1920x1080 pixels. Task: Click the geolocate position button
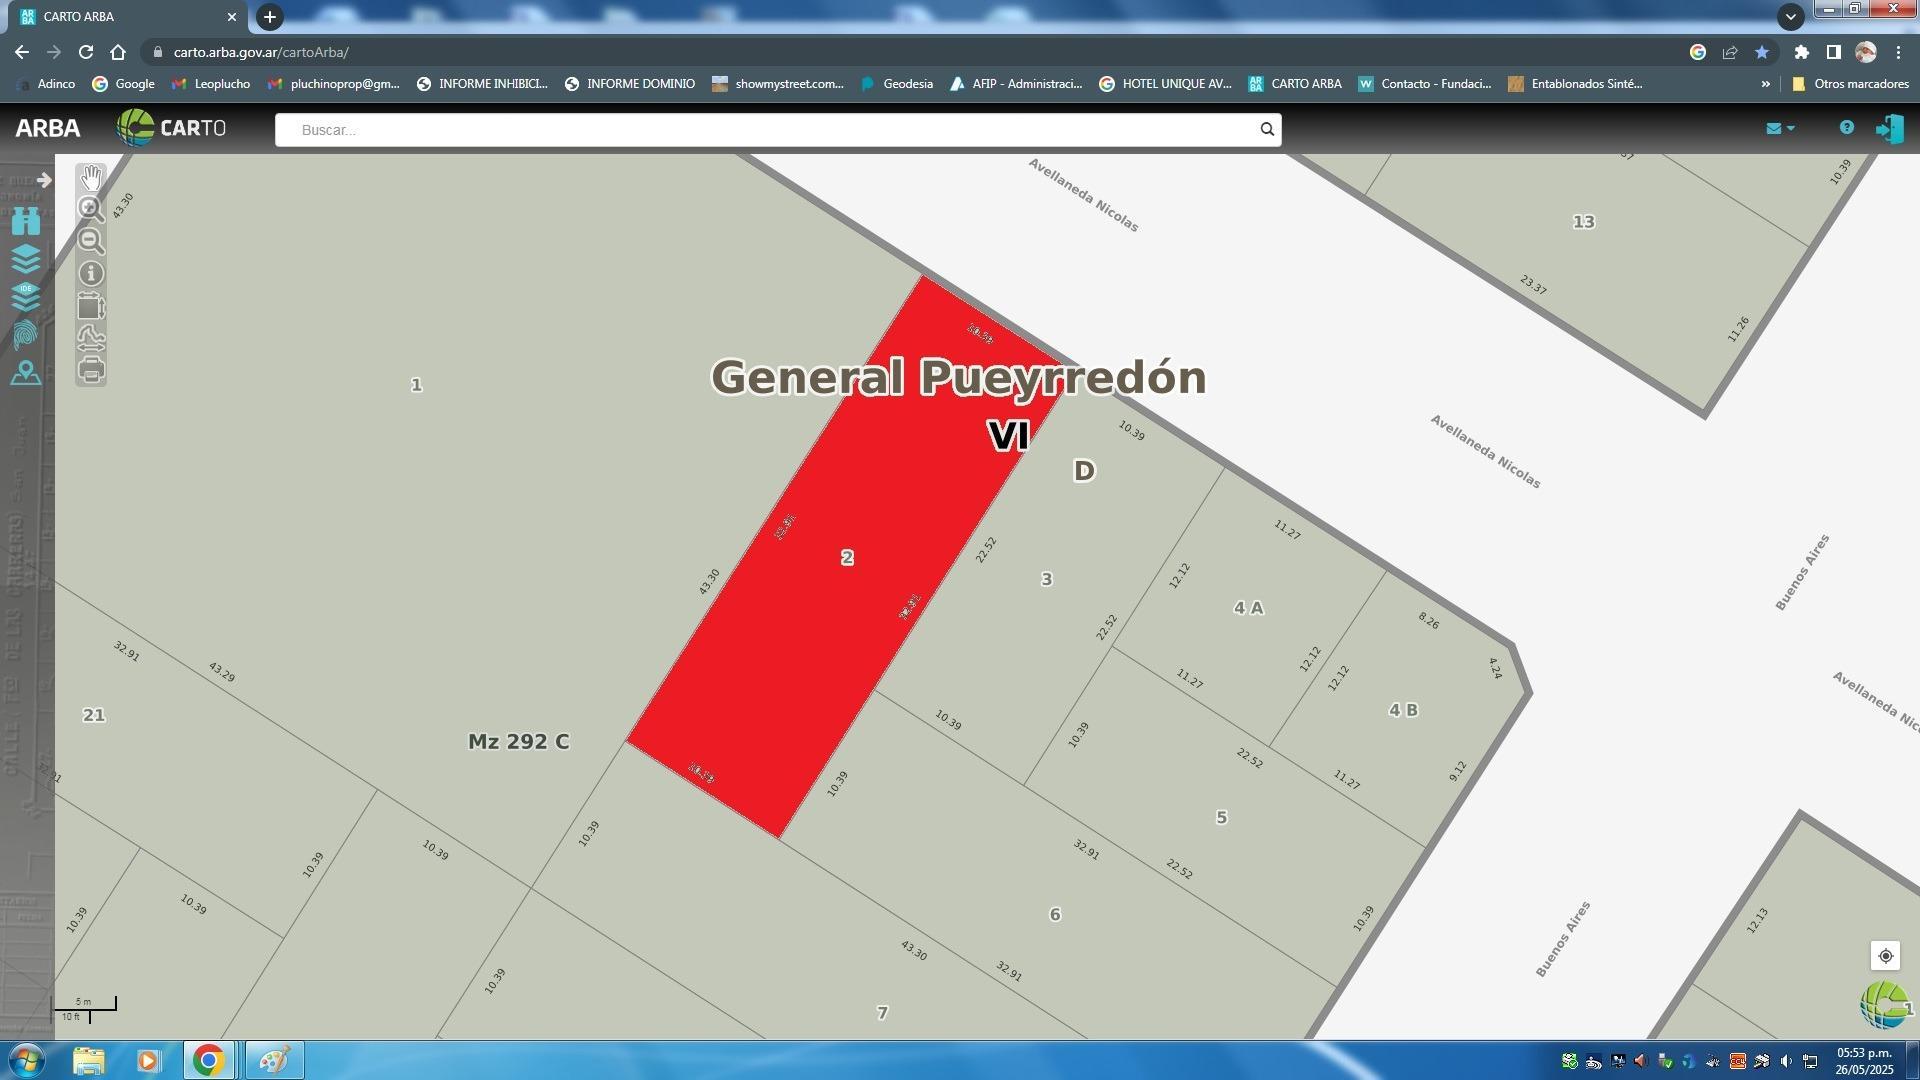(x=1885, y=956)
